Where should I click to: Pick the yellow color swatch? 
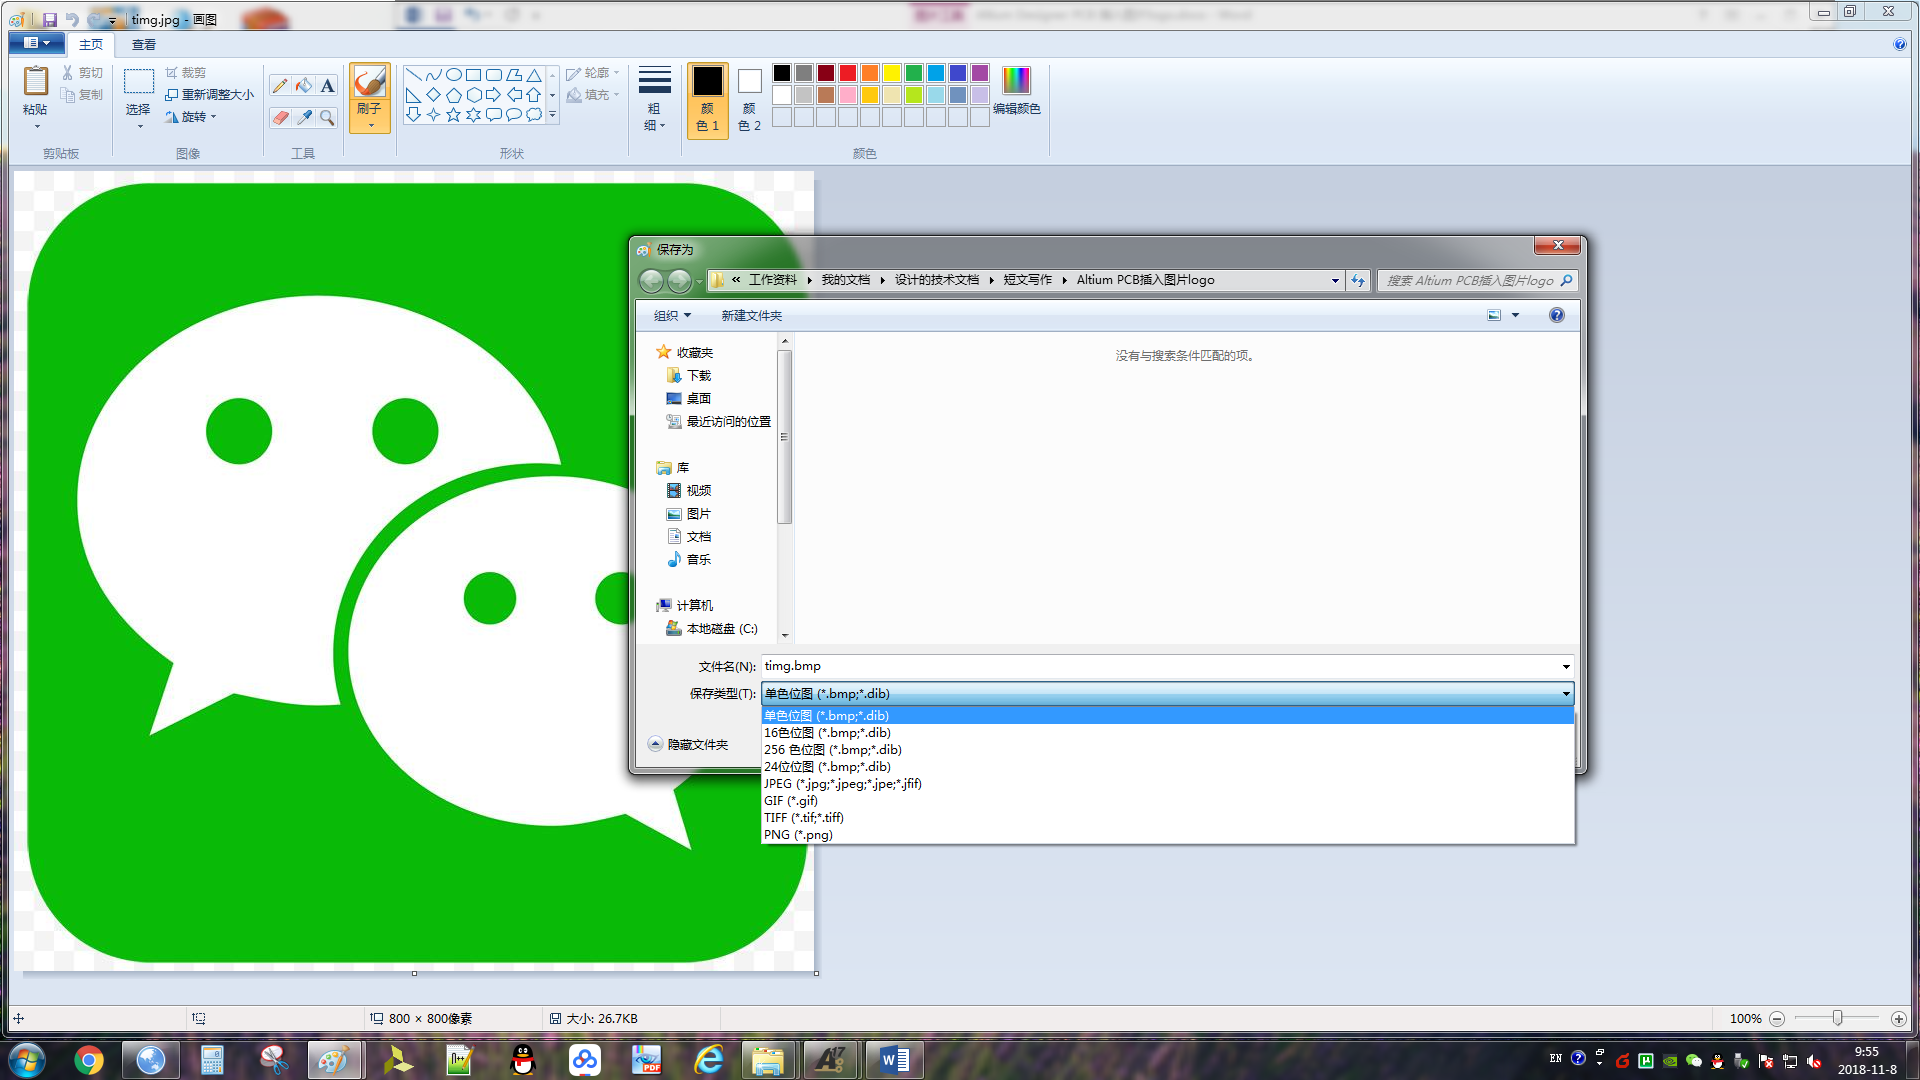tap(892, 73)
